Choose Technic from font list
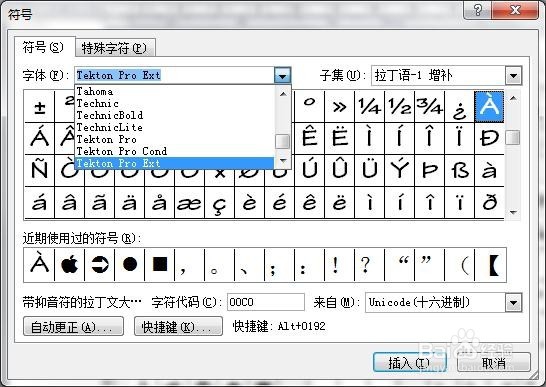546x387 pixels. point(175,103)
